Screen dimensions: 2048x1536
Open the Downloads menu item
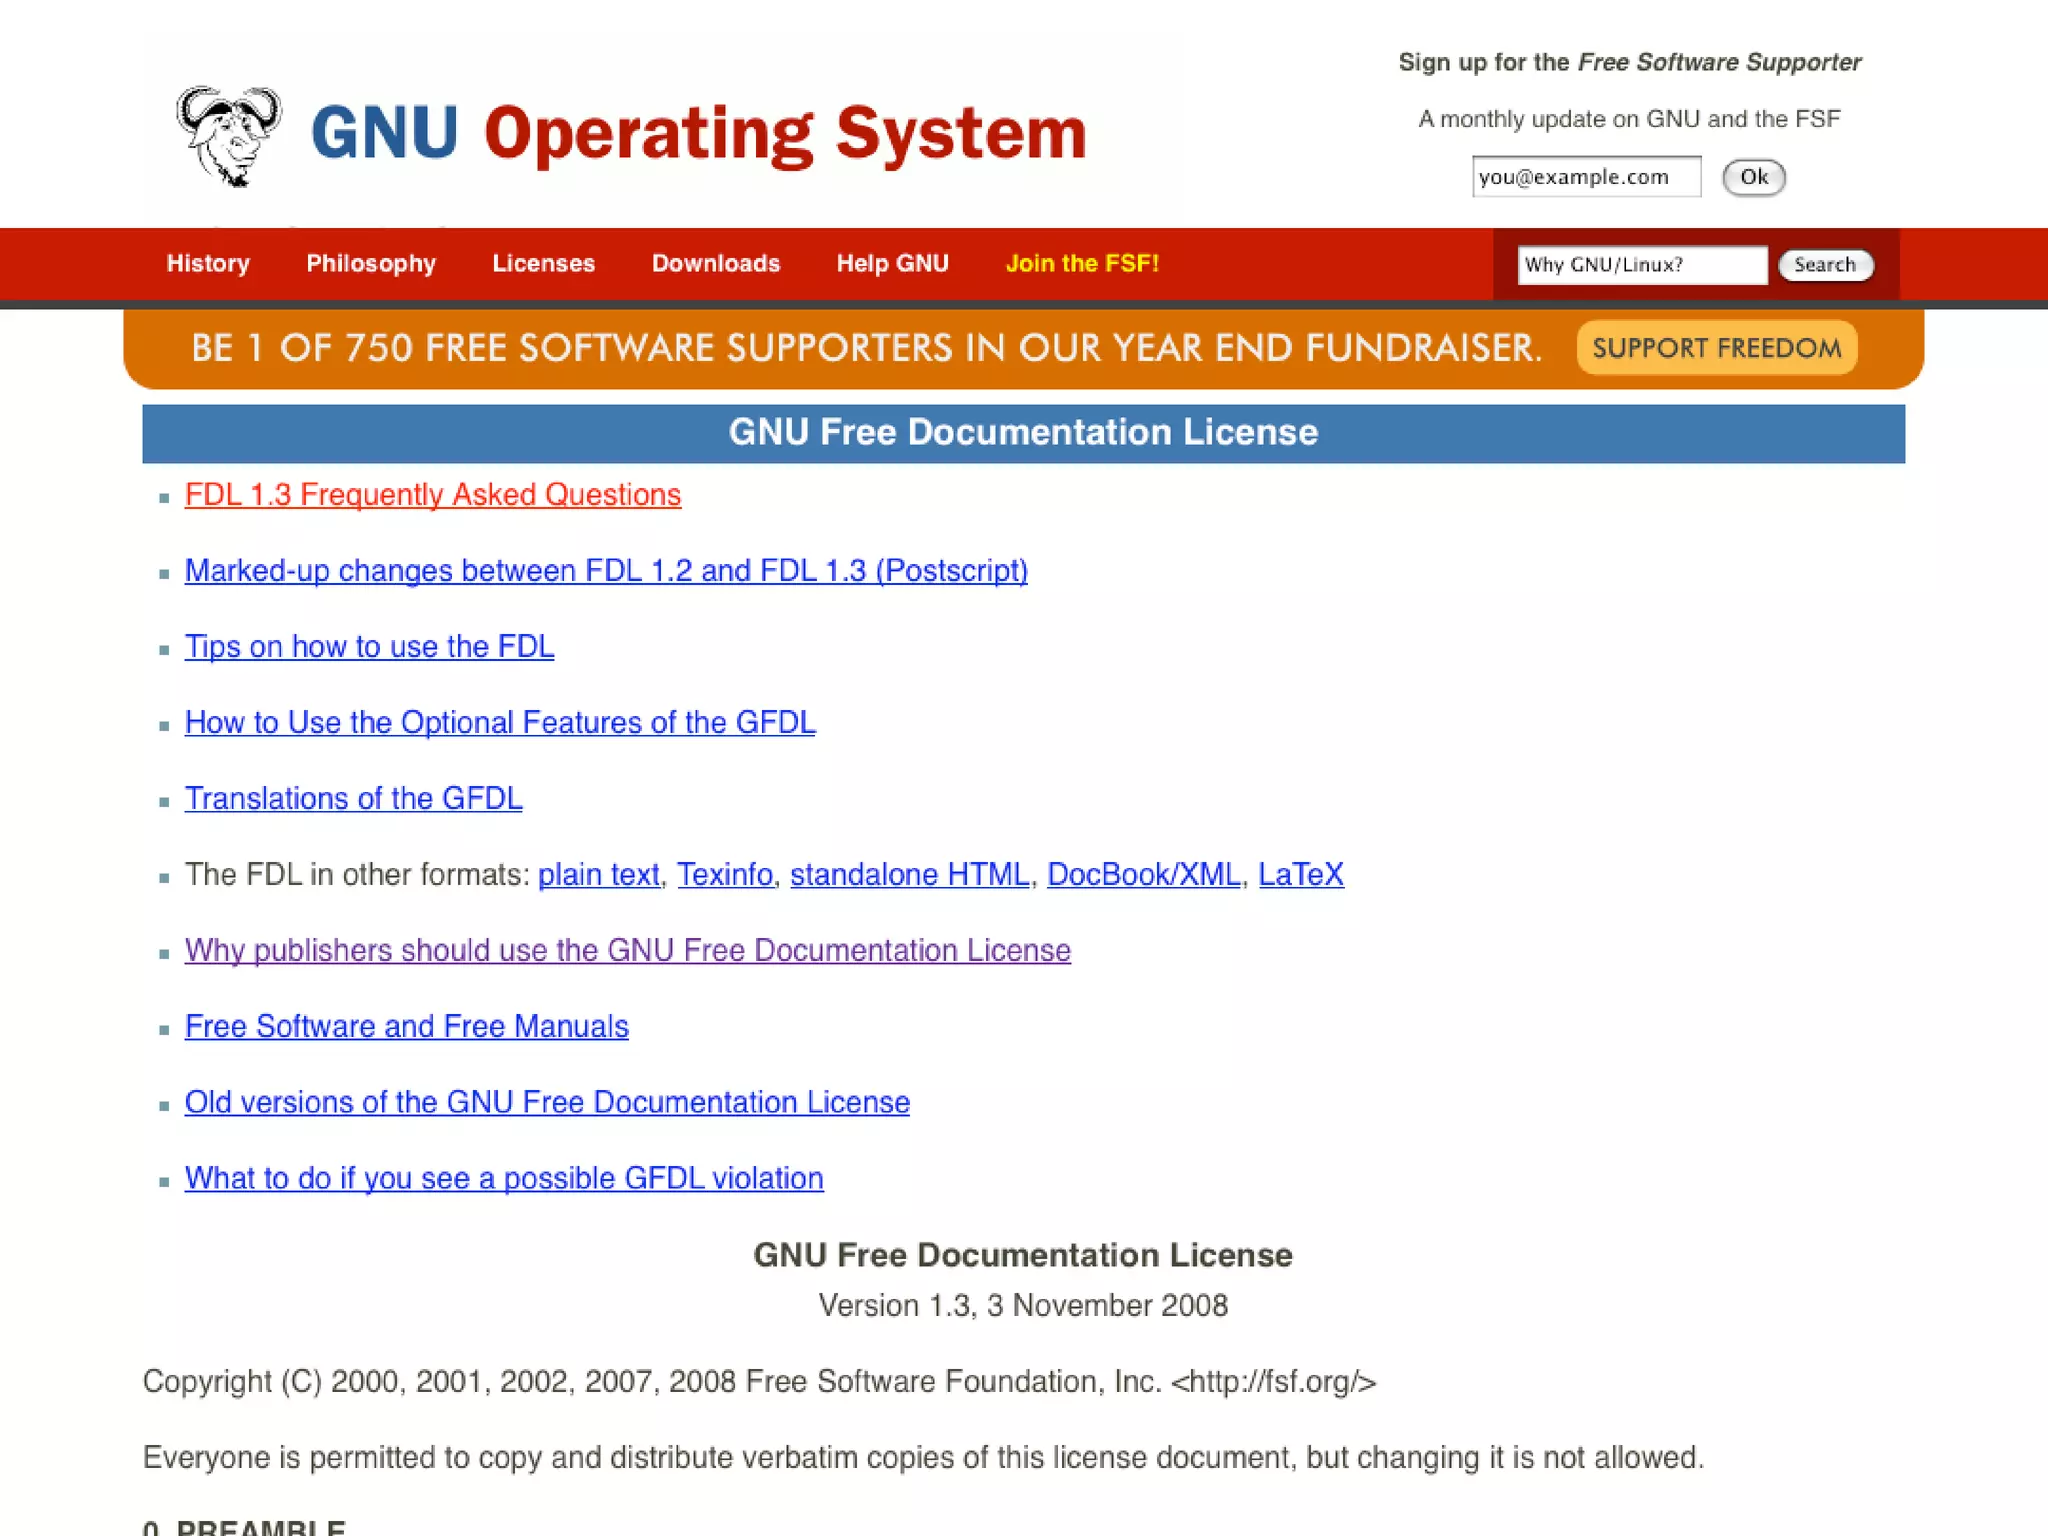click(x=716, y=264)
